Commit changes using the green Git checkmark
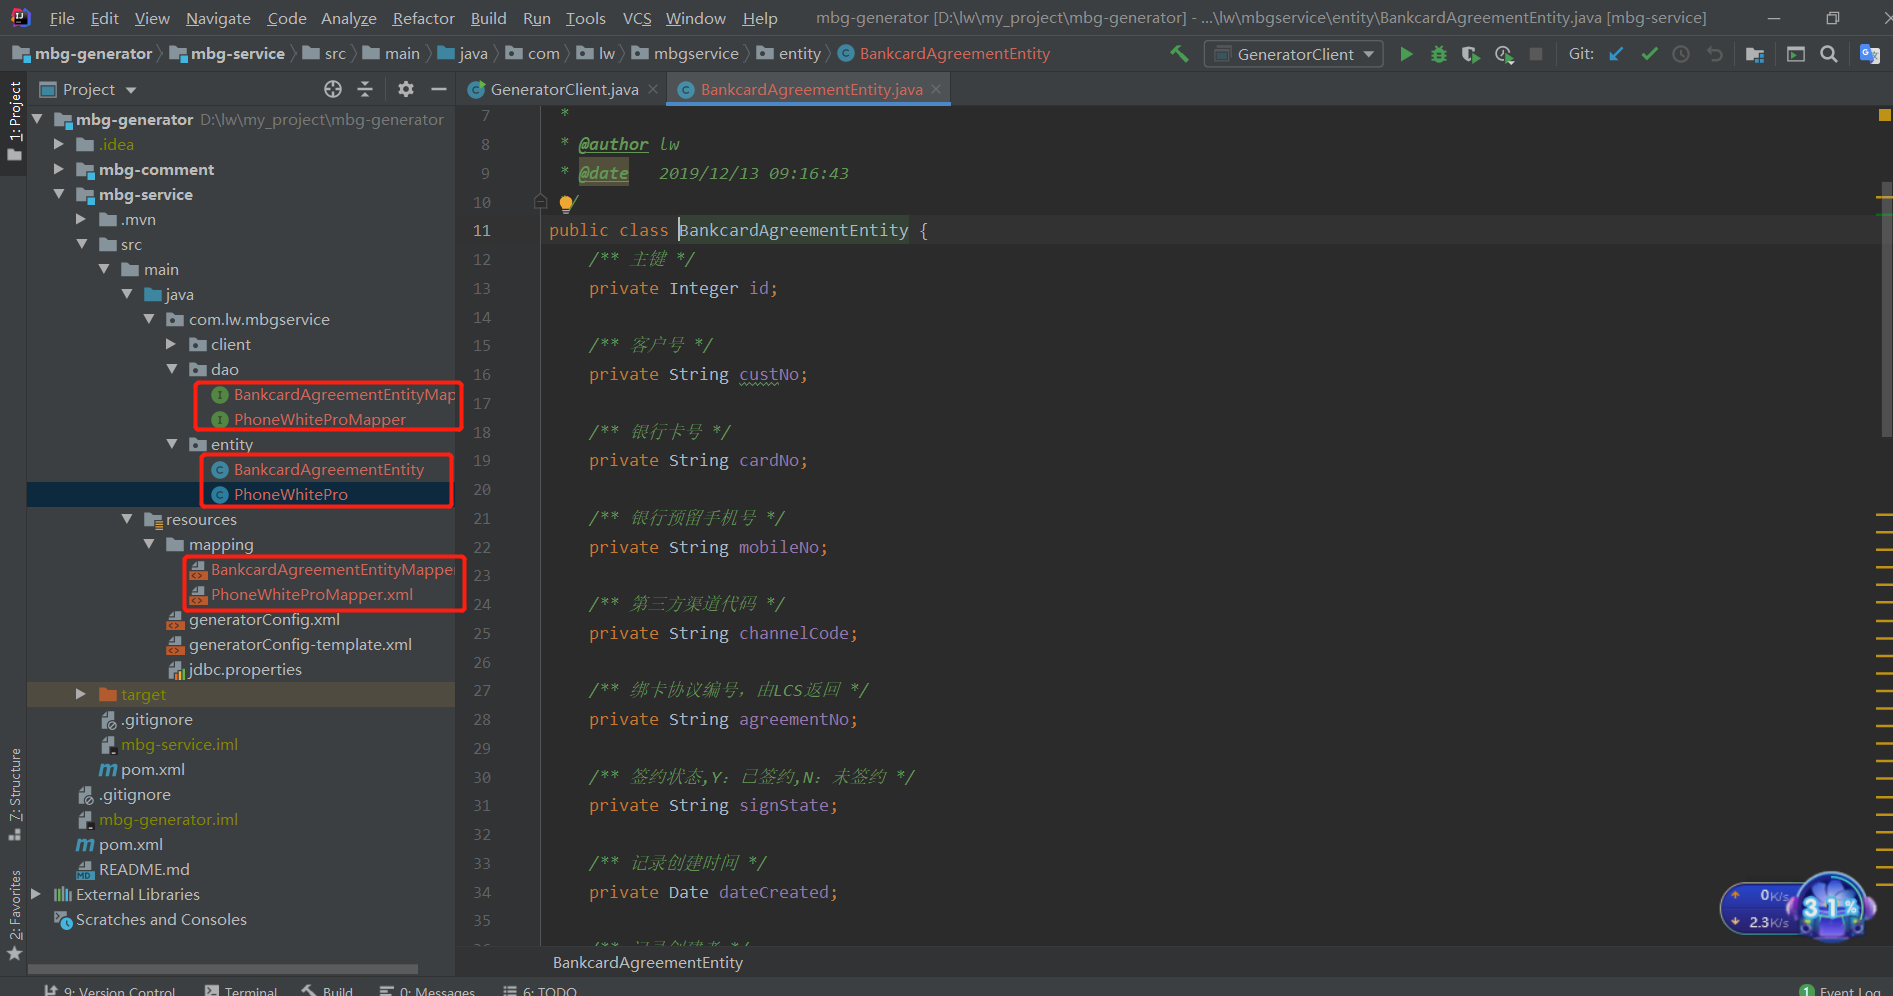1893x996 pixels. (x=1649, y=53)
